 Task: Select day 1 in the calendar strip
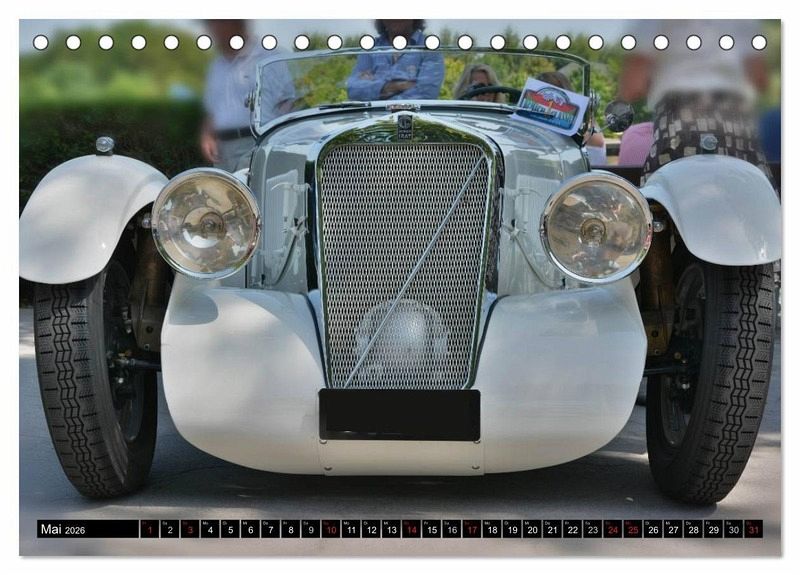149,529
